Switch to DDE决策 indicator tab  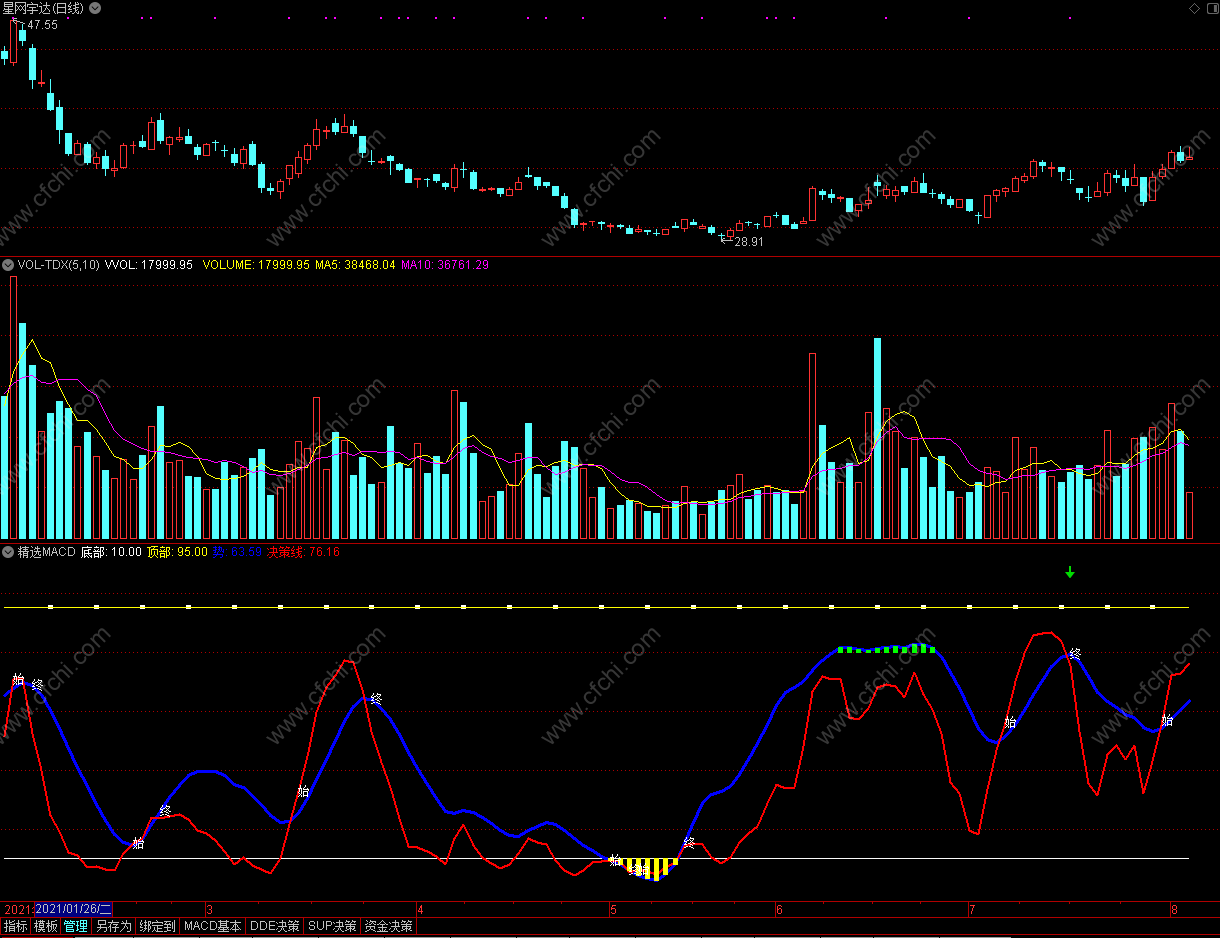[x=275, y=927]
